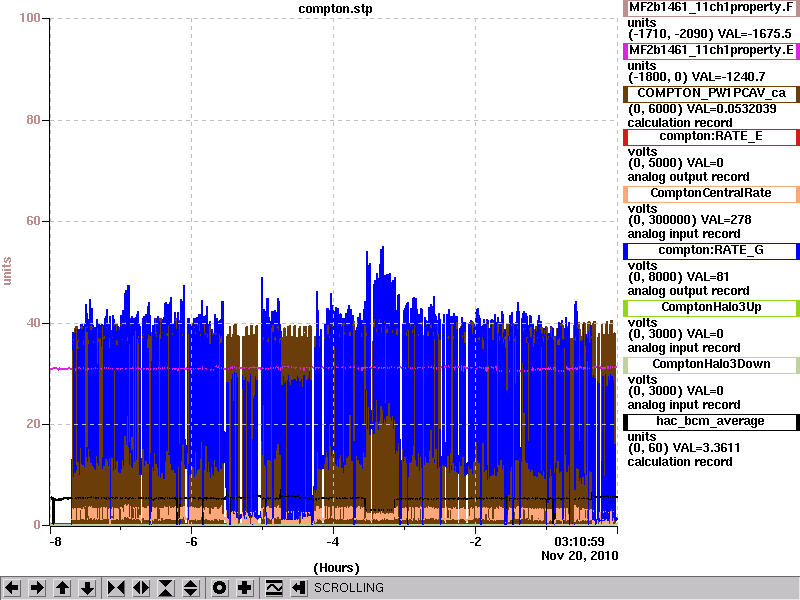
Task: Click the -2 x-axis tick label
Action: 475,542
